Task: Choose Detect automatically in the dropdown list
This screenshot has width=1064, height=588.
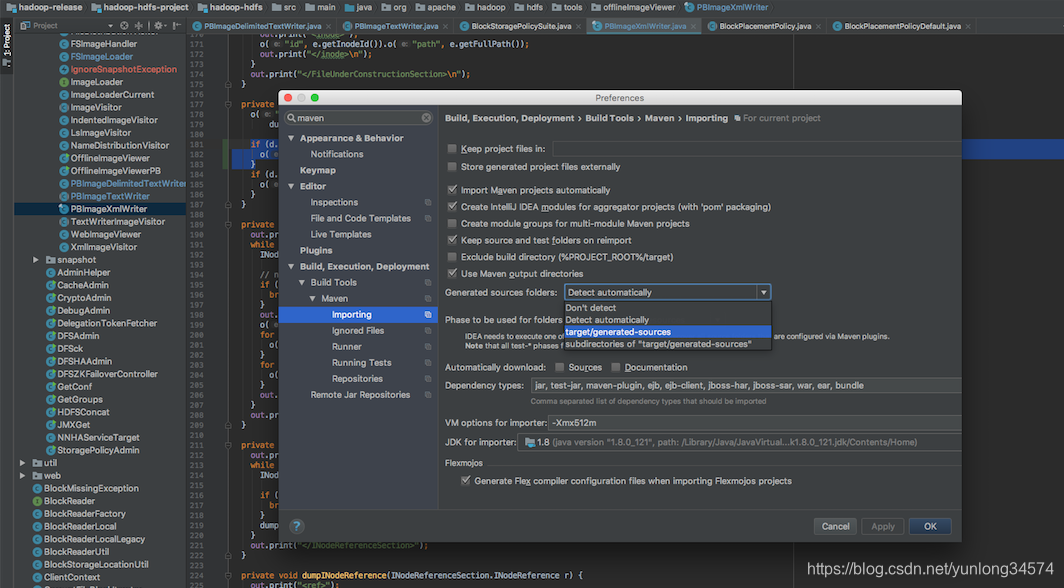Action: click(668, 320)
